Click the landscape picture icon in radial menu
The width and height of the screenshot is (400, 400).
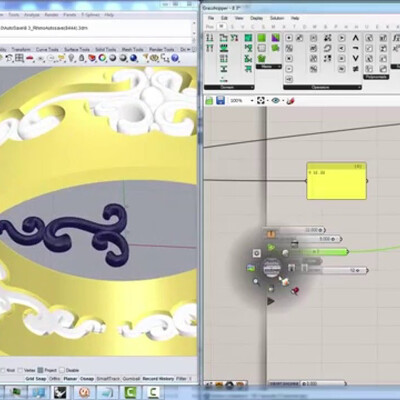tap(251, 267)
